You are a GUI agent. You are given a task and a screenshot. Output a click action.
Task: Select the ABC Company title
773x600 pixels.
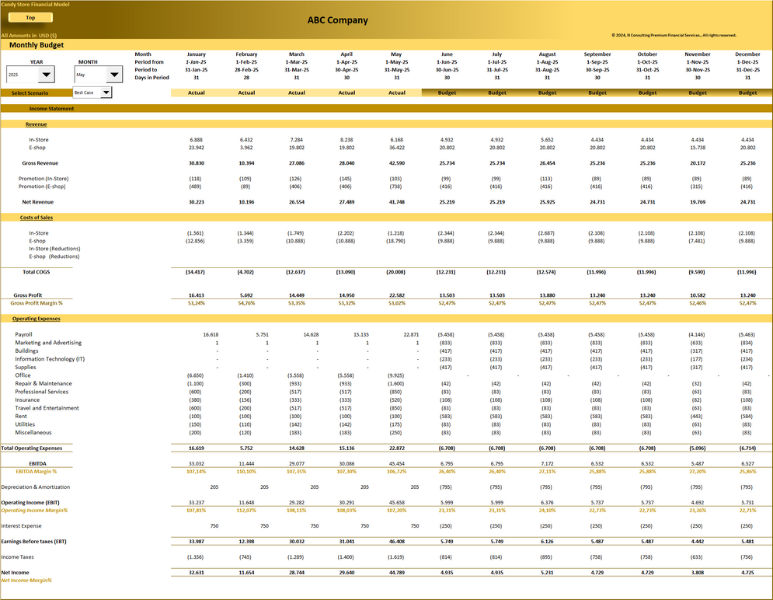pos(338,20)
